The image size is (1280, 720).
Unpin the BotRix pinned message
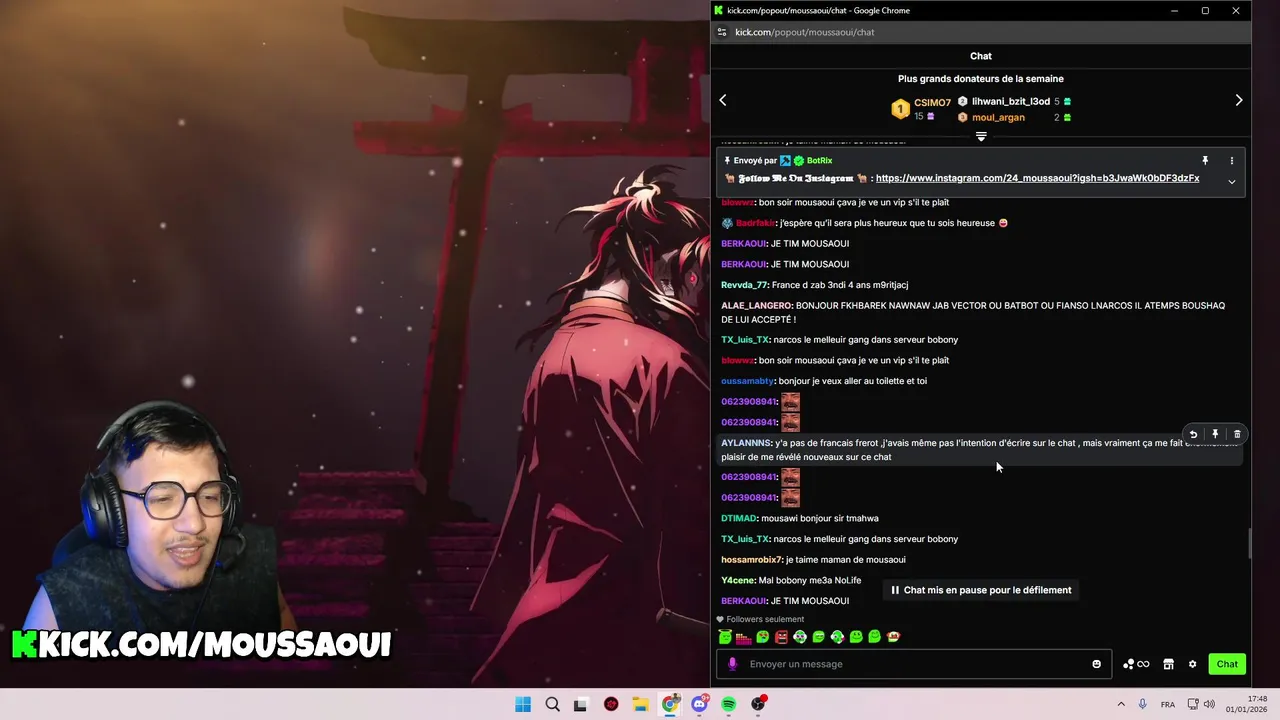click(x=1205, y=160)
